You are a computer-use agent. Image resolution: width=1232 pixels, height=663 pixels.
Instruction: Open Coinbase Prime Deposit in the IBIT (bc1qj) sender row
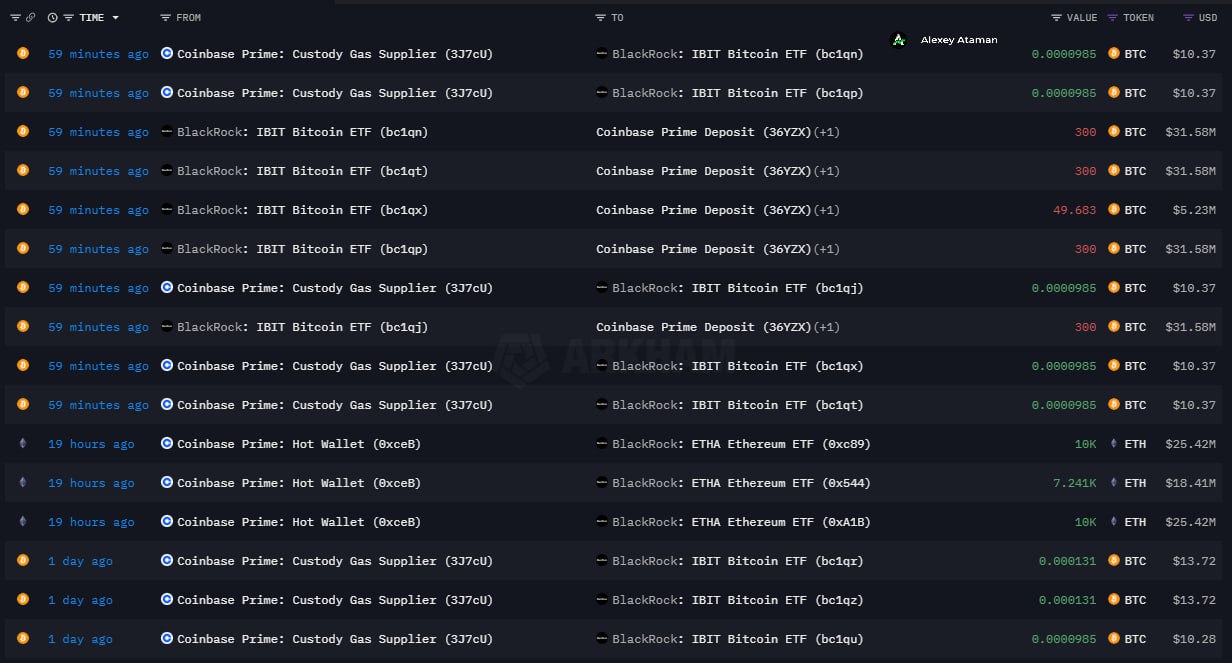point(704,327)
